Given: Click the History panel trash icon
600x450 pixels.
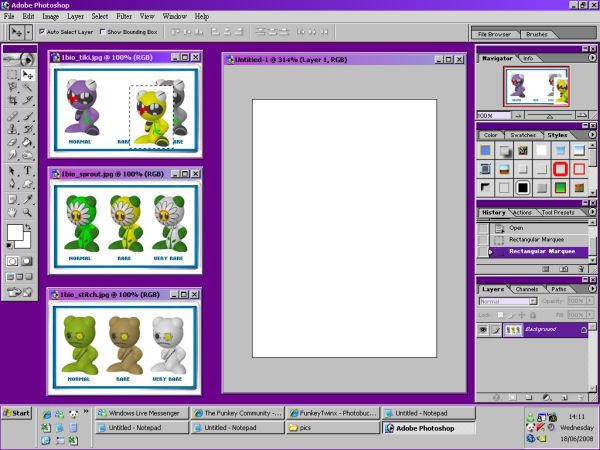Looking at the screenshot, I should tap(581, 269).
